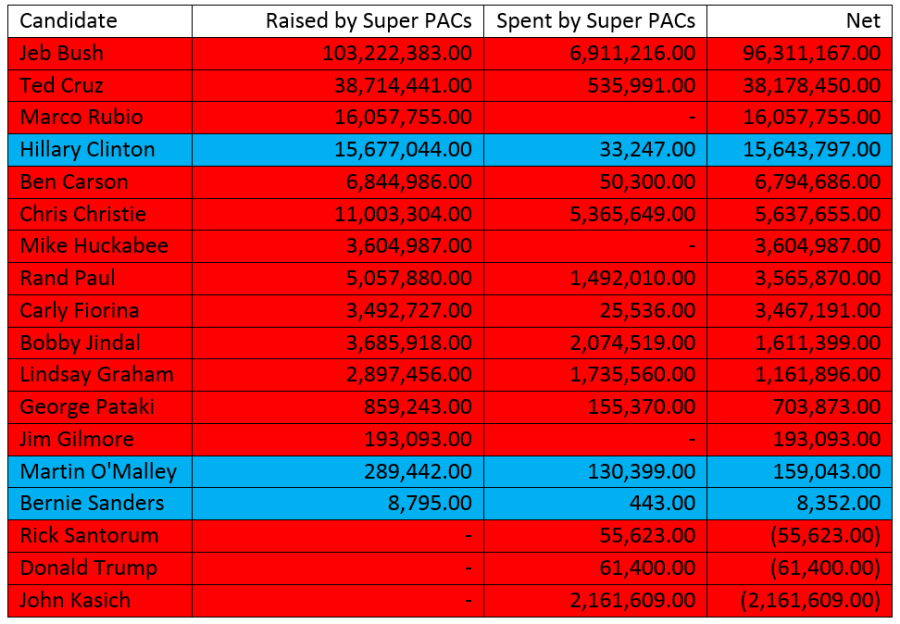Select the Martin O'Malley name cell
This screenshot has height=624, width=900.
(98, 471)
